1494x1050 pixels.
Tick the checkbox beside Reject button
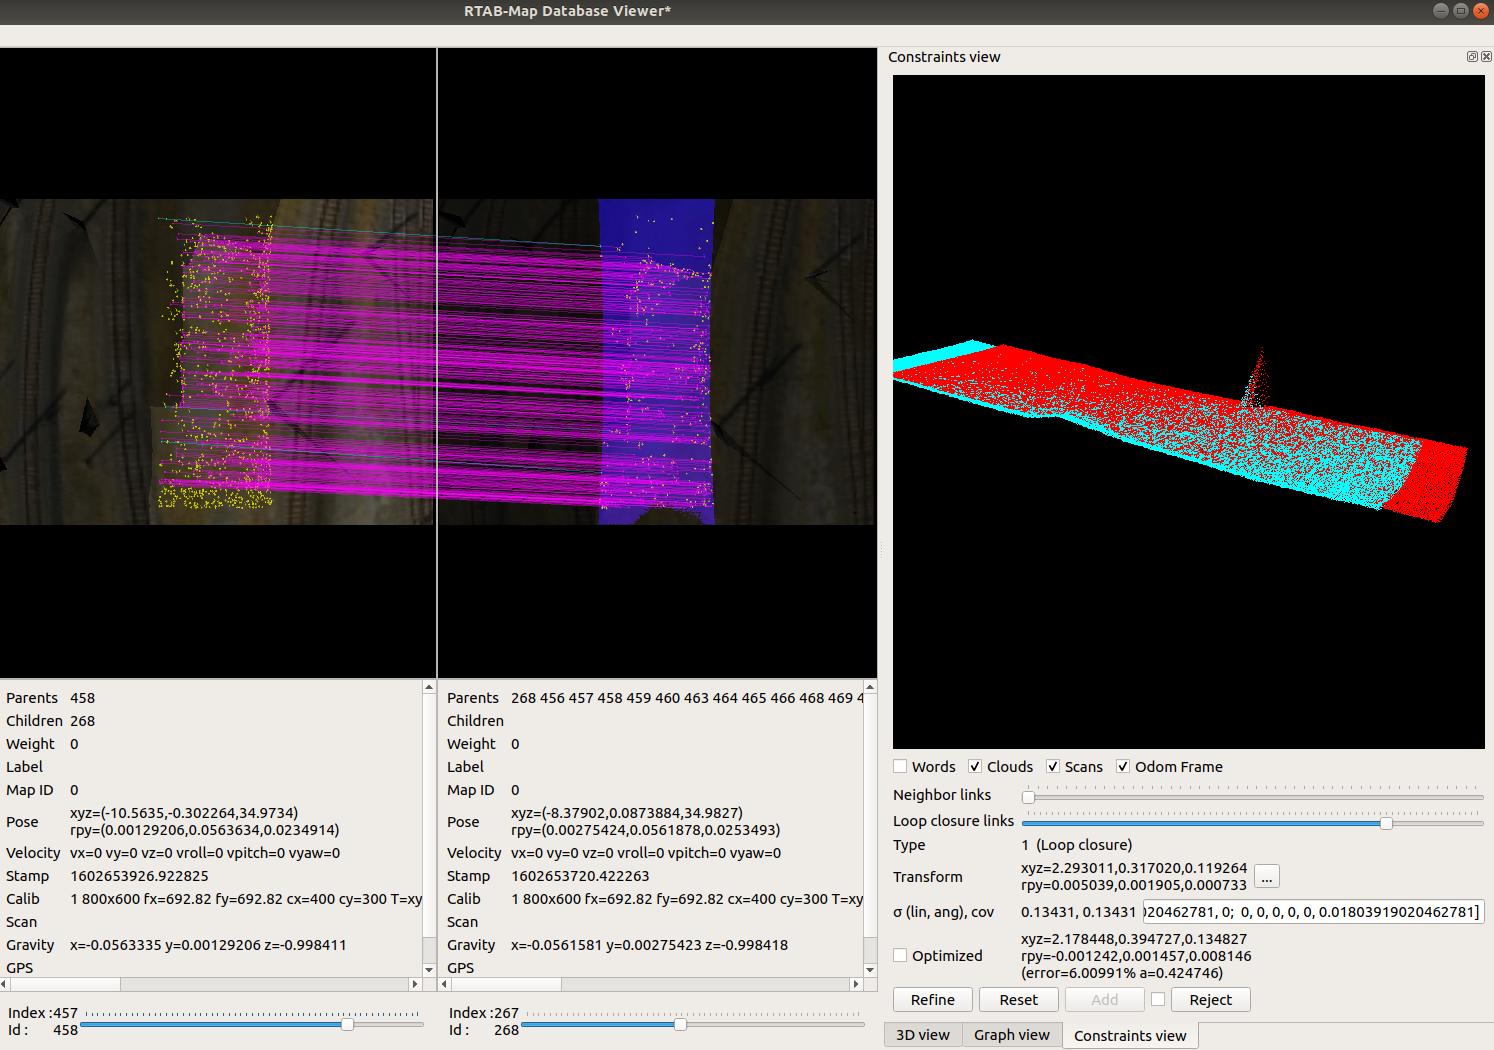point(1158,999)
